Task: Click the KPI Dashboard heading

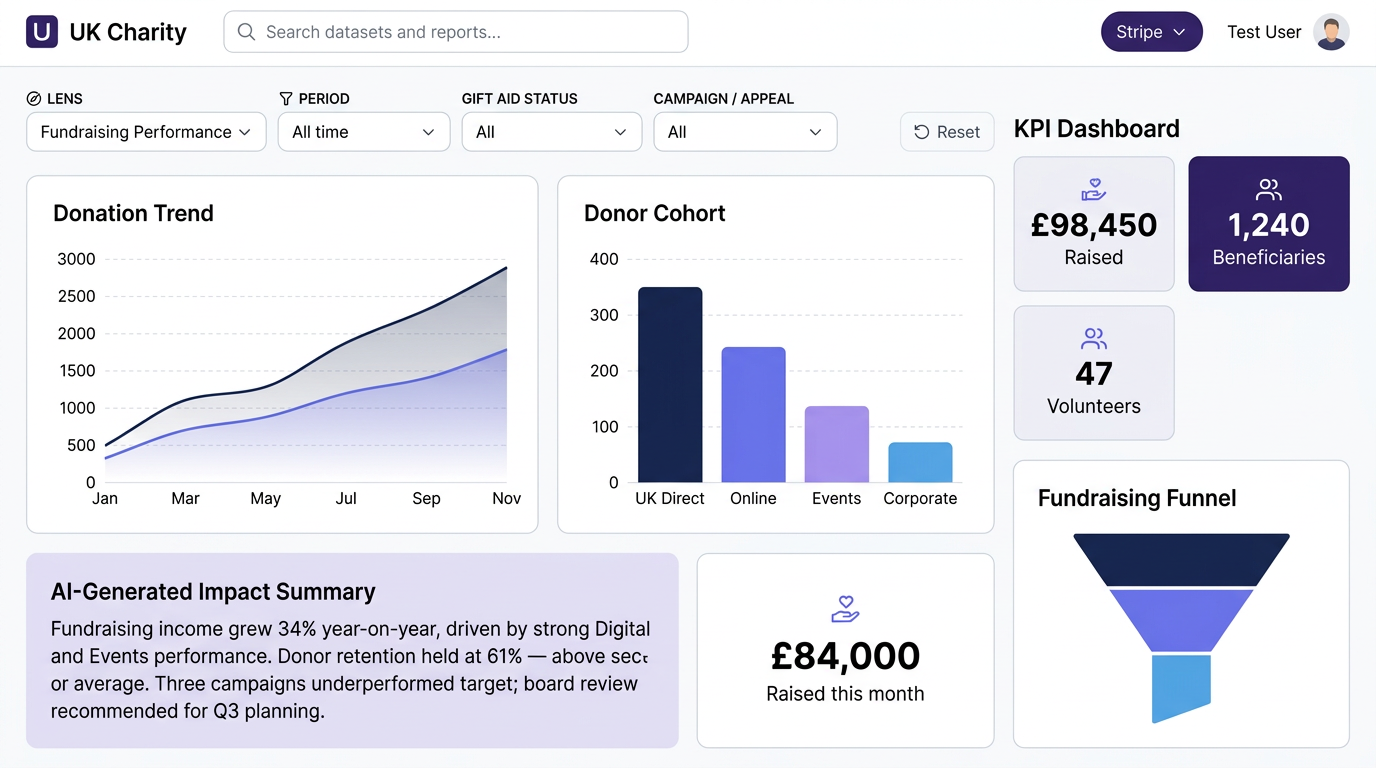Action: tap(1097, 129)
